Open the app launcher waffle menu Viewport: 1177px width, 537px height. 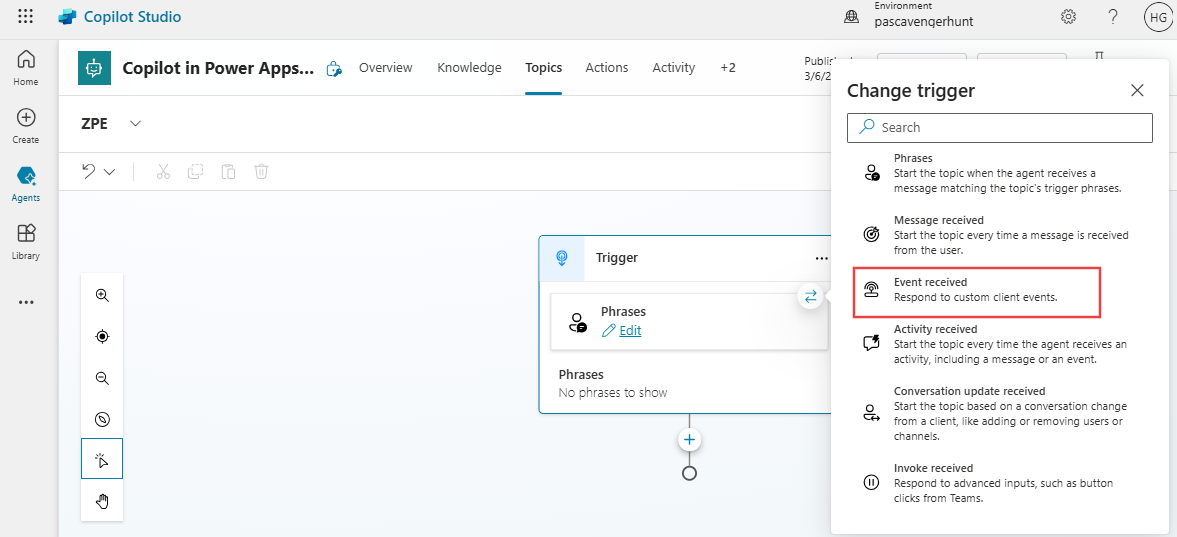[x=25, y=16]
